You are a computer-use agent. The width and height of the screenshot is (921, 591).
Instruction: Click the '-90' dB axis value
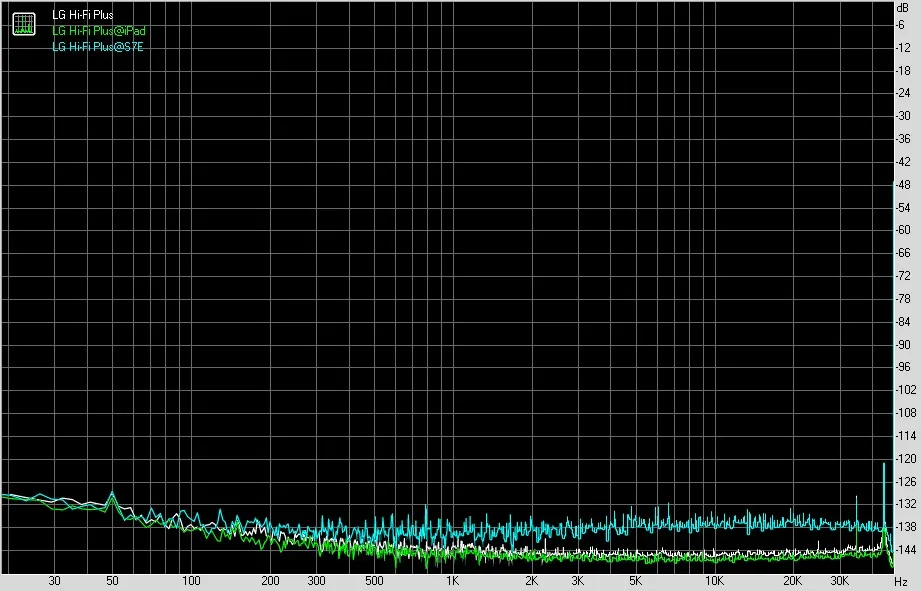(x=903, y=345)
